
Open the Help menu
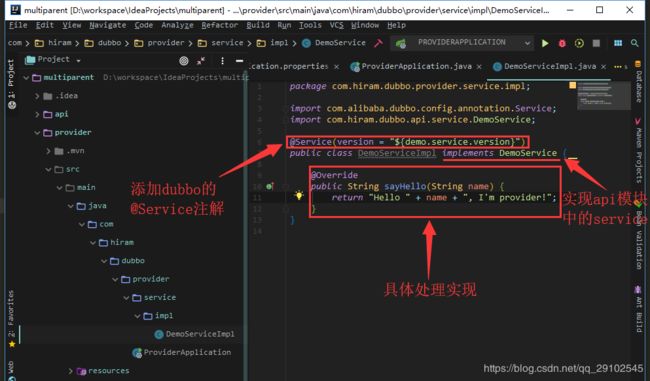click(x=396, y=25)
